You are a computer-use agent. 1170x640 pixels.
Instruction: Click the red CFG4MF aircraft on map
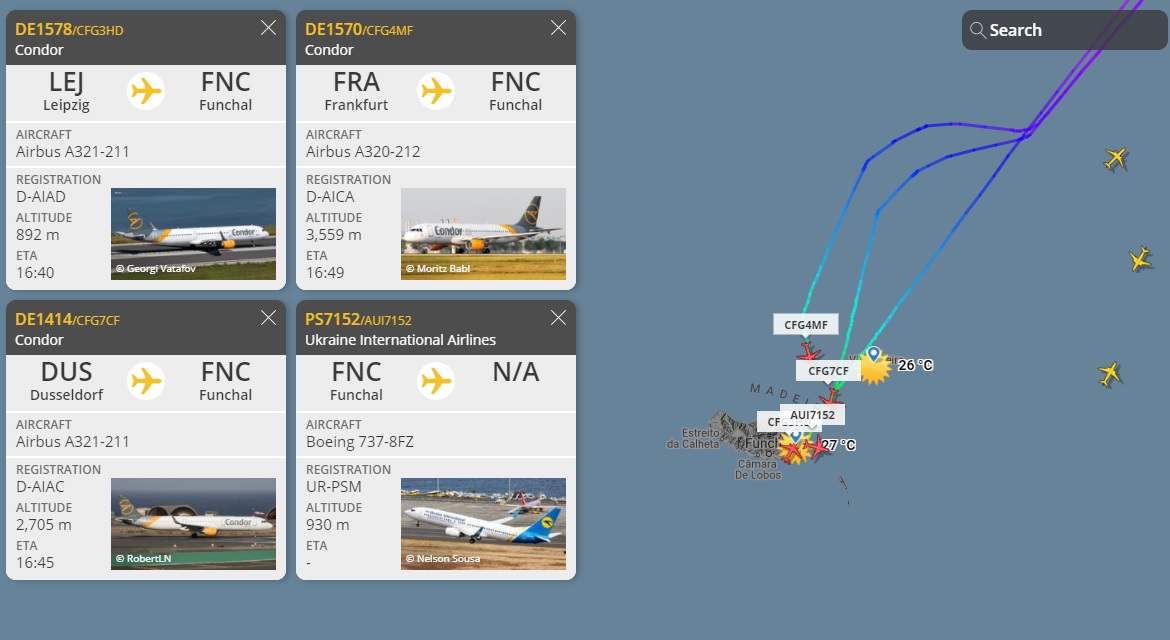(808, 353)
